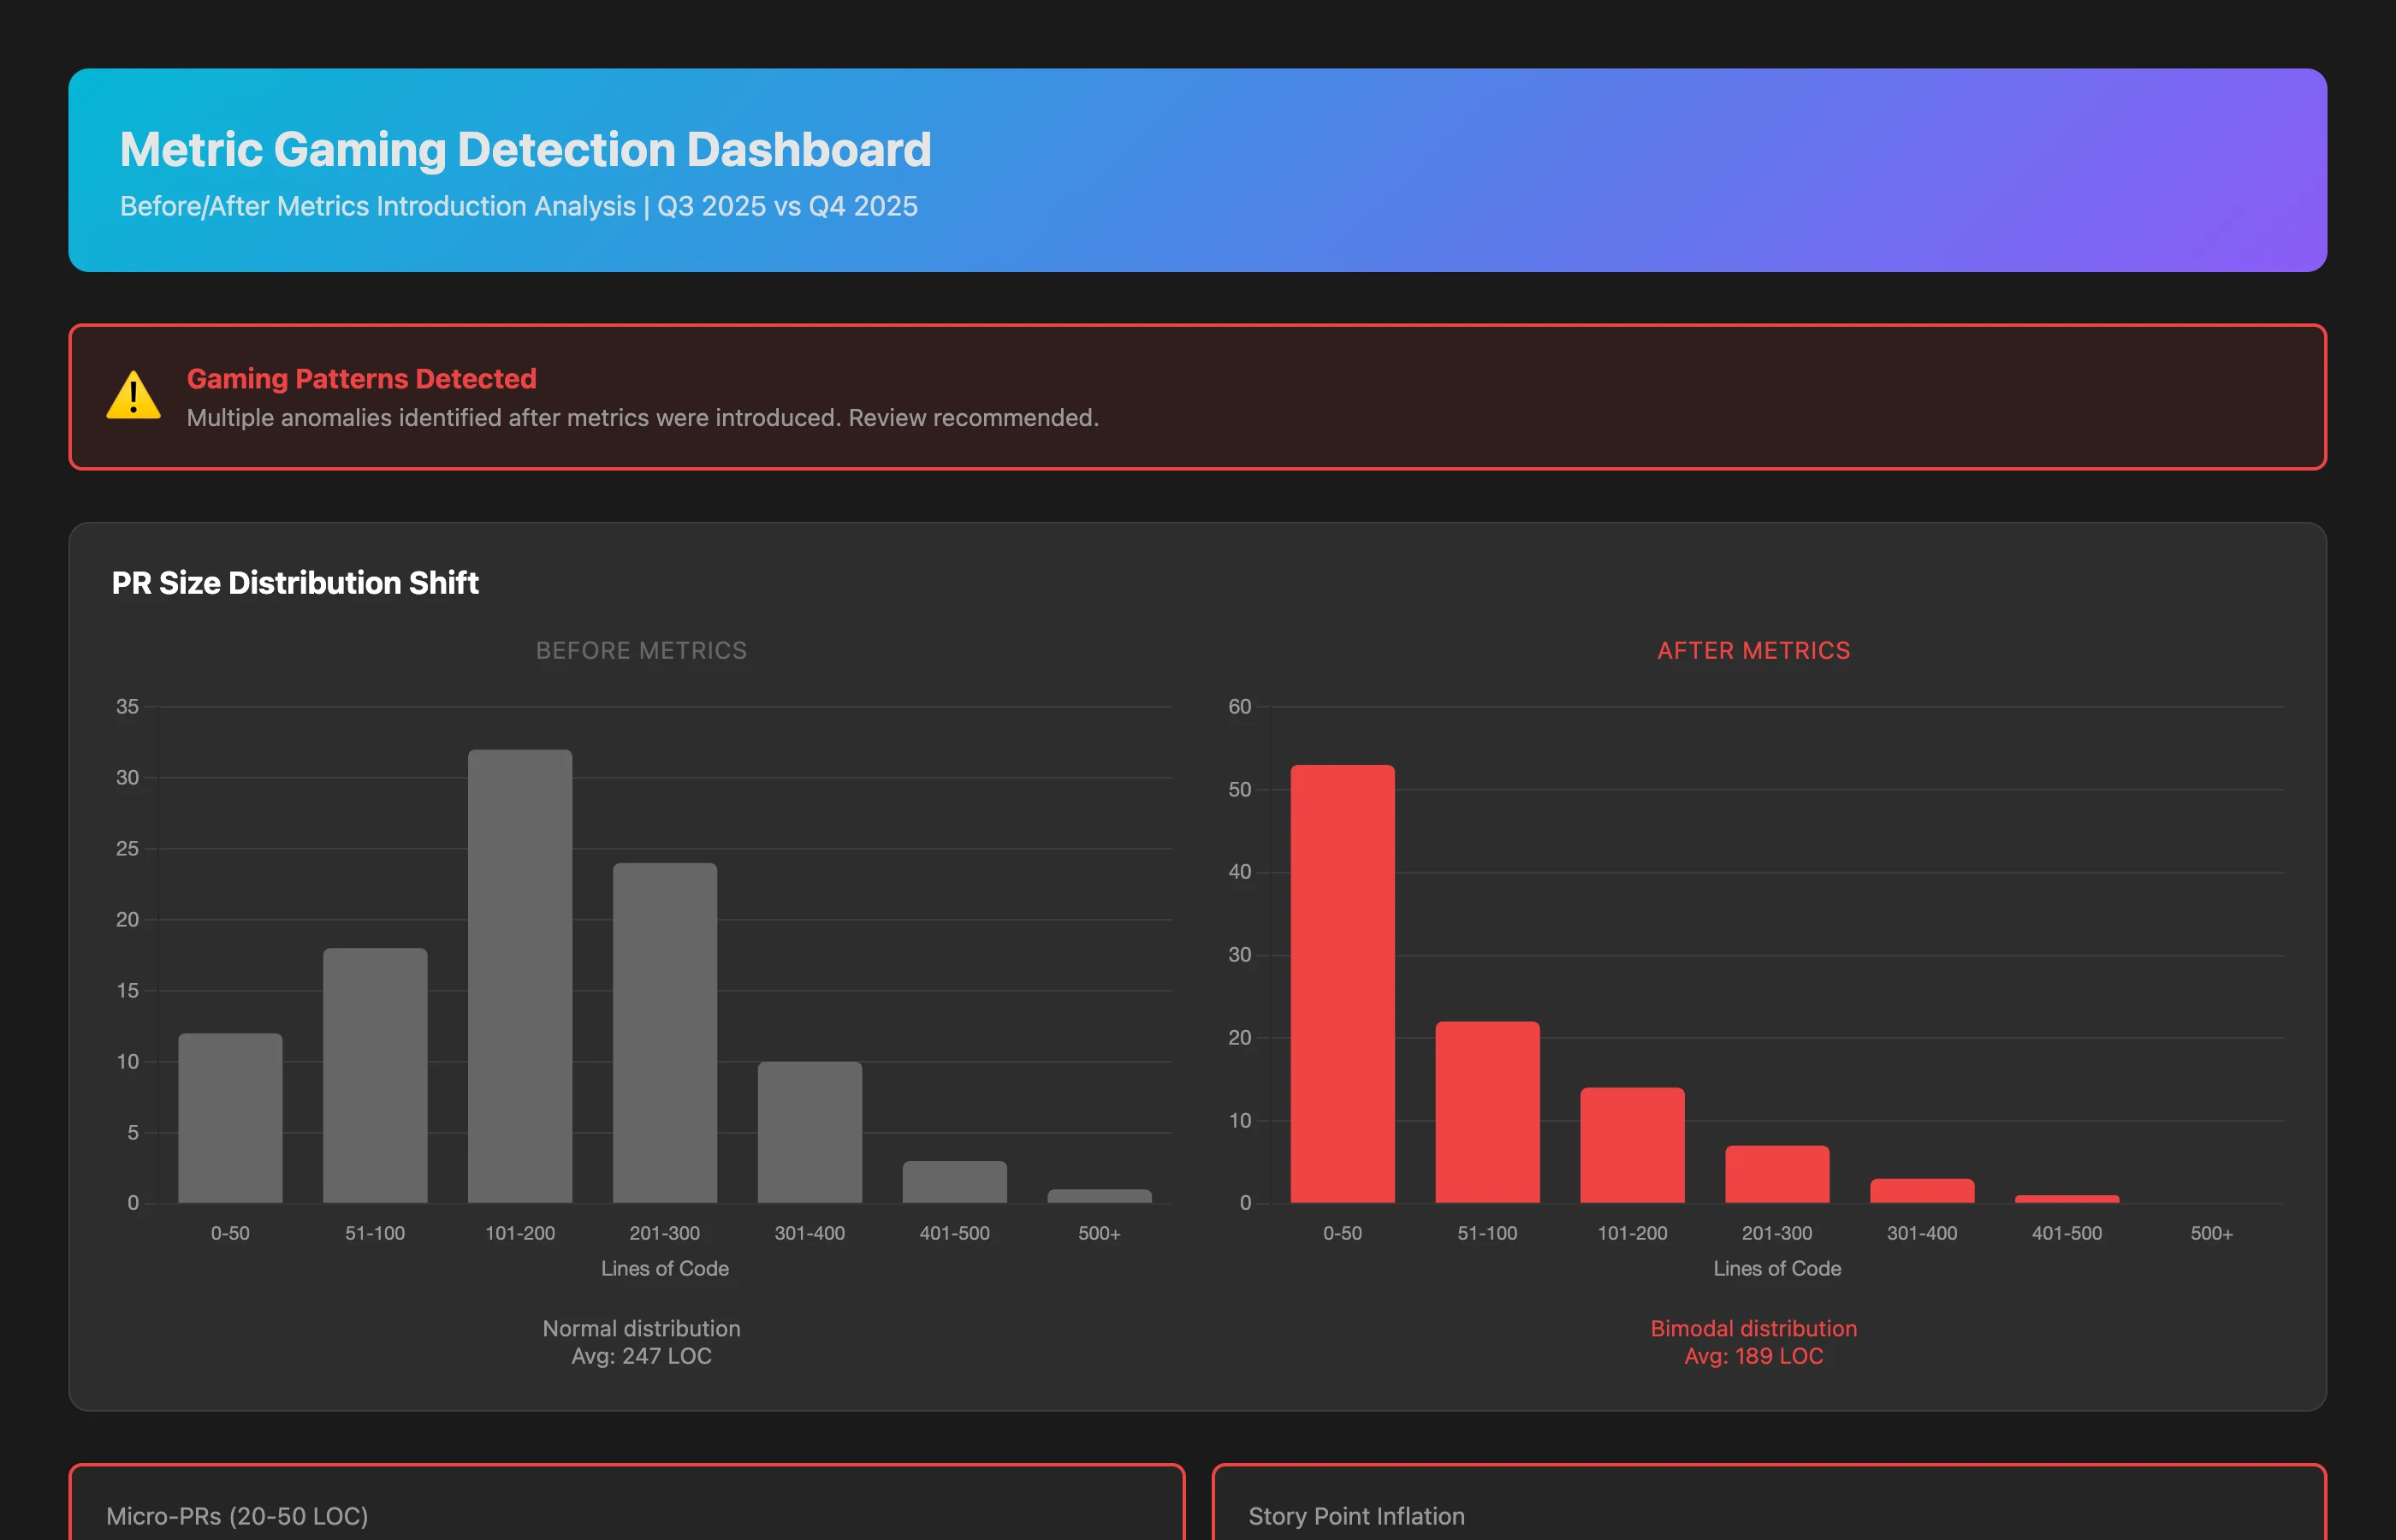Click 'Lines of Code' axis title under Before chart
Image resolution: width=2396 pixels, height=1540 pixels.
tap(665, 1269)
